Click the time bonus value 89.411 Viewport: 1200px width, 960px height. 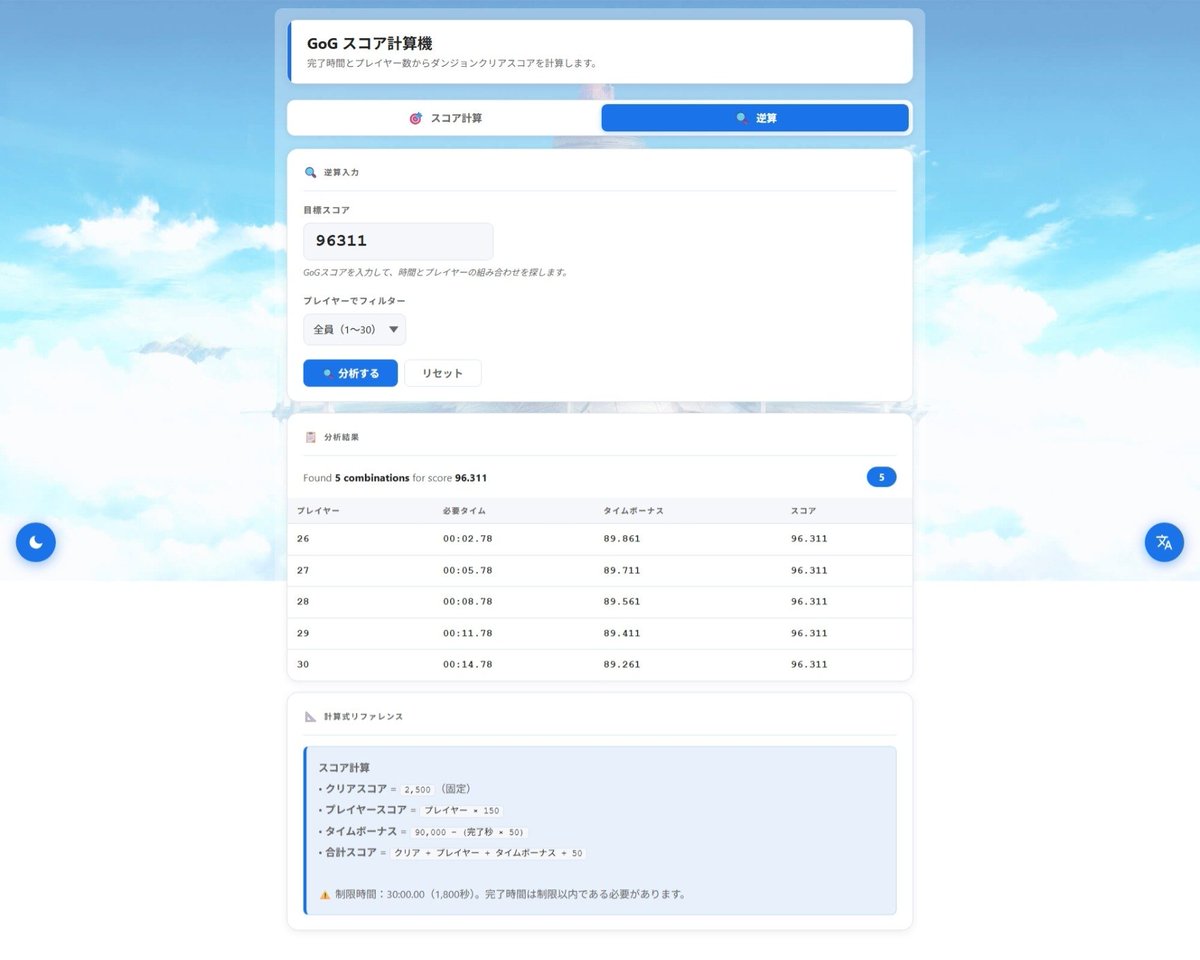pos(622,634)
